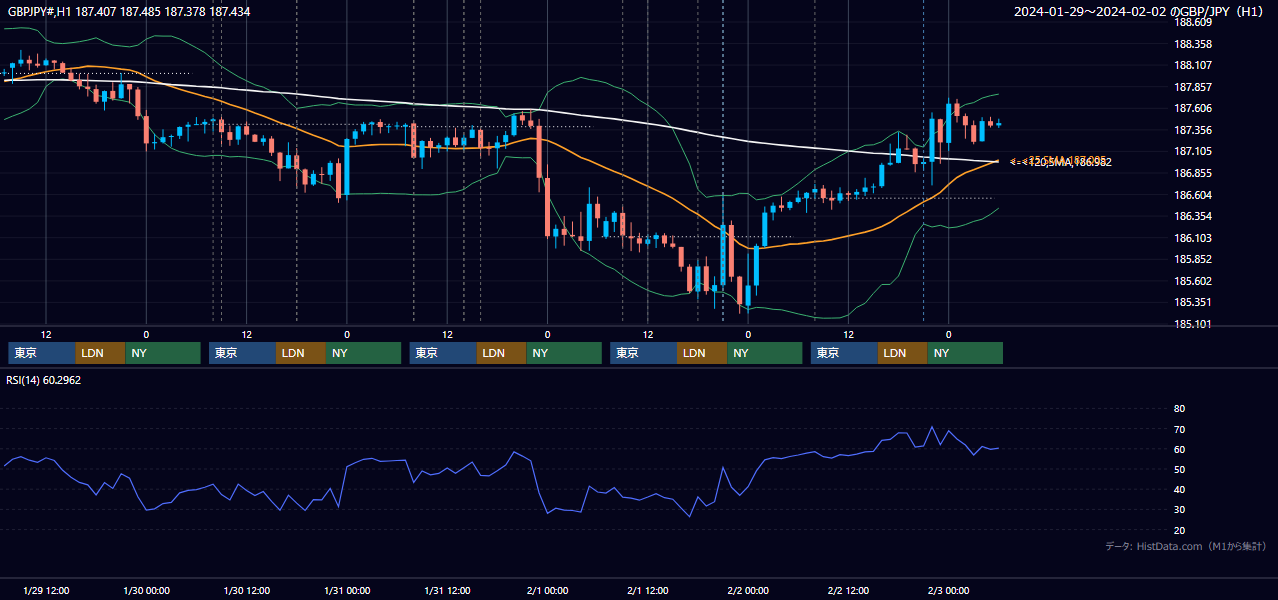
Task: Click the 188.609 price axis label
Action: (1193, 22)
